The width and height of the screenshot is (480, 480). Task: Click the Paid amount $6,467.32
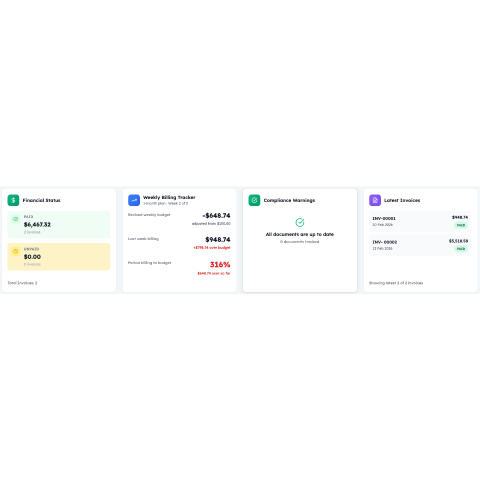click(x=37, y=225)
